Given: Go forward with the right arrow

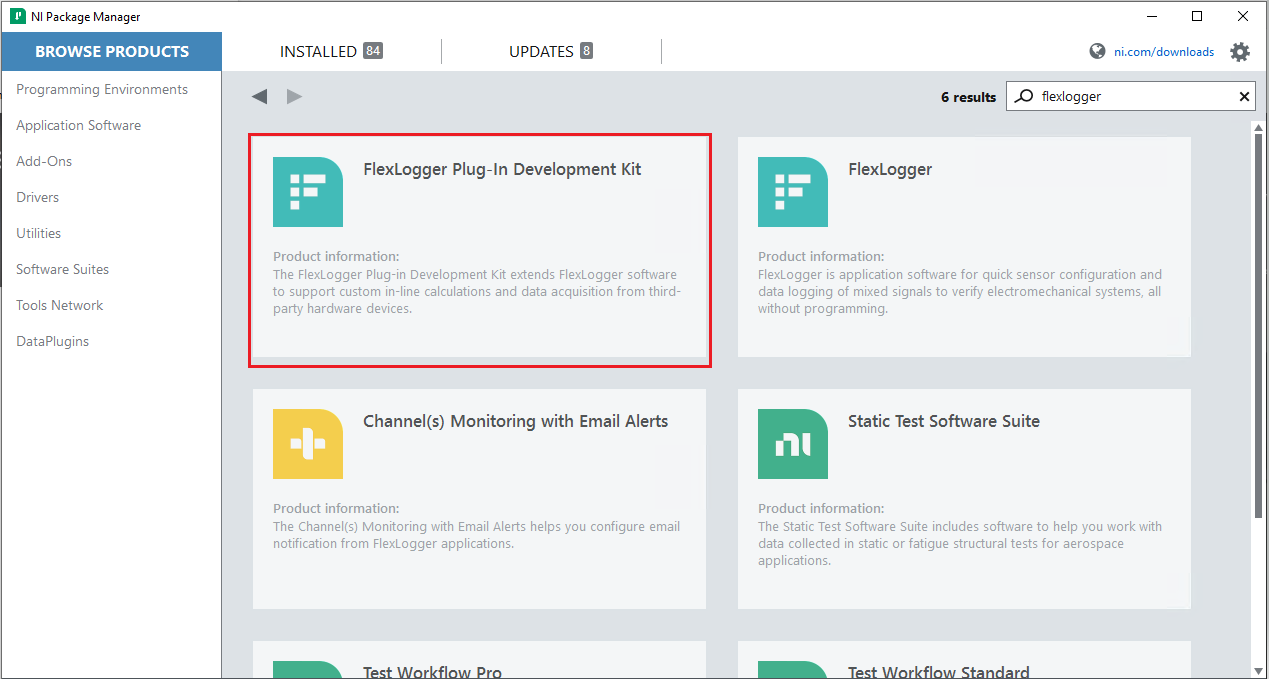Looking at the screenshot, I should click(x=294, y=97).
